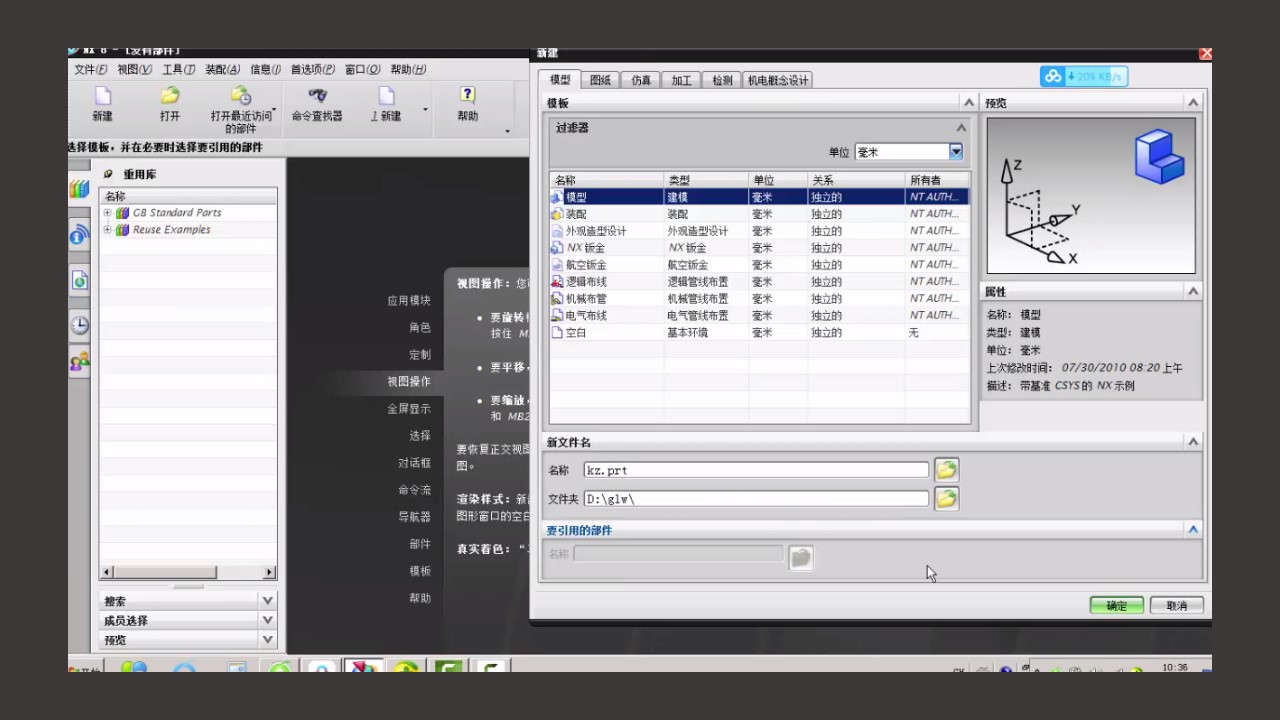Sort templates by 类型 column header
The height and width of the screenshot is (720, 1280).
click(x=706, y=180)
